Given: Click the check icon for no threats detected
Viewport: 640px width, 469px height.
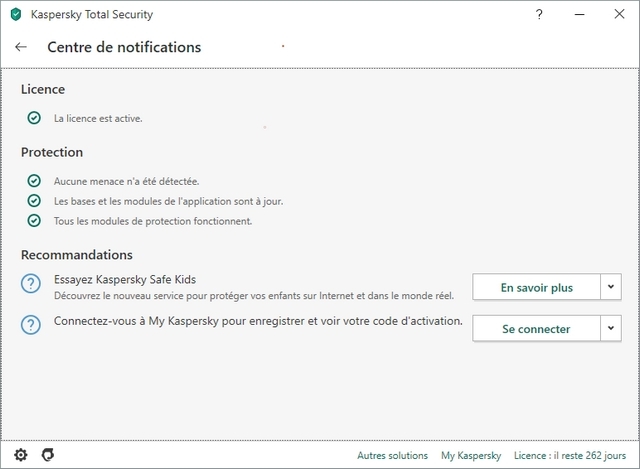Looking at the screenshot, I should coord(34,181).
